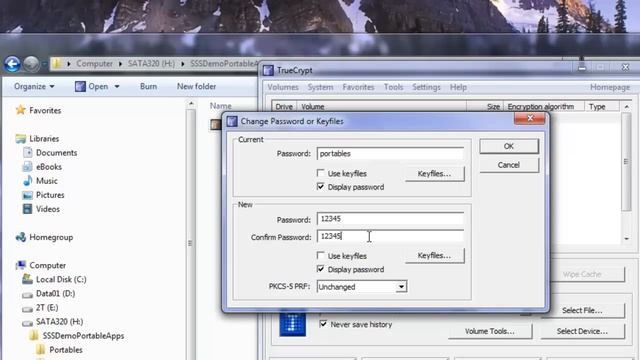Close the Change Password dialog
This screenshot has width=640, height=360.
tap(530, 118)
